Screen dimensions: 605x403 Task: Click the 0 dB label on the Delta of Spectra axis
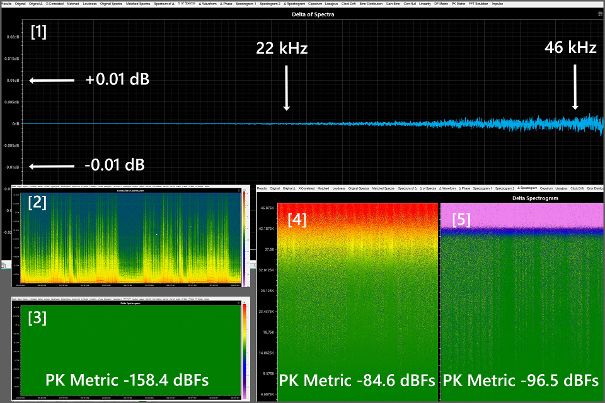tap(15, 124)
